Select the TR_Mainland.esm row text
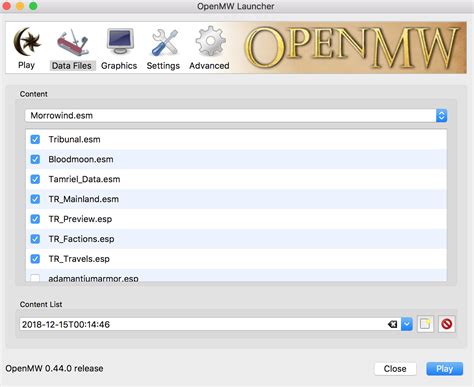474x387 pixels. coord(84,199)
